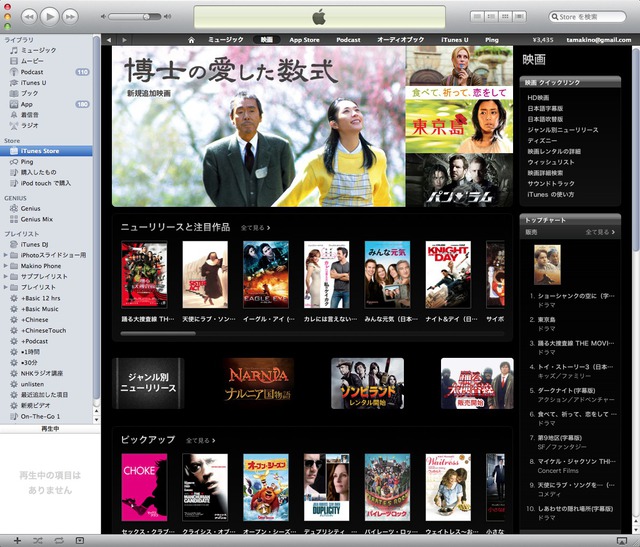Expand iPhotoスライドショー用 folder
640x547 pixels.
pos(5,255)
